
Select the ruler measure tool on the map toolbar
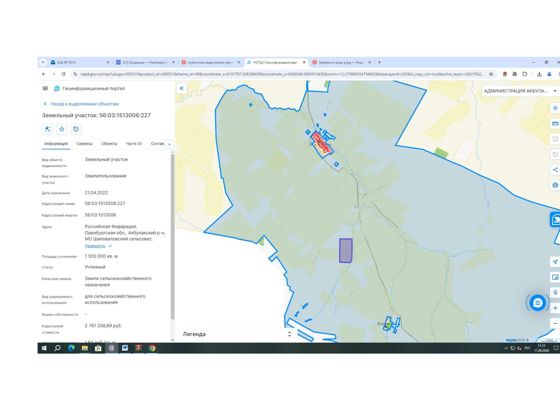click(555, 124)
